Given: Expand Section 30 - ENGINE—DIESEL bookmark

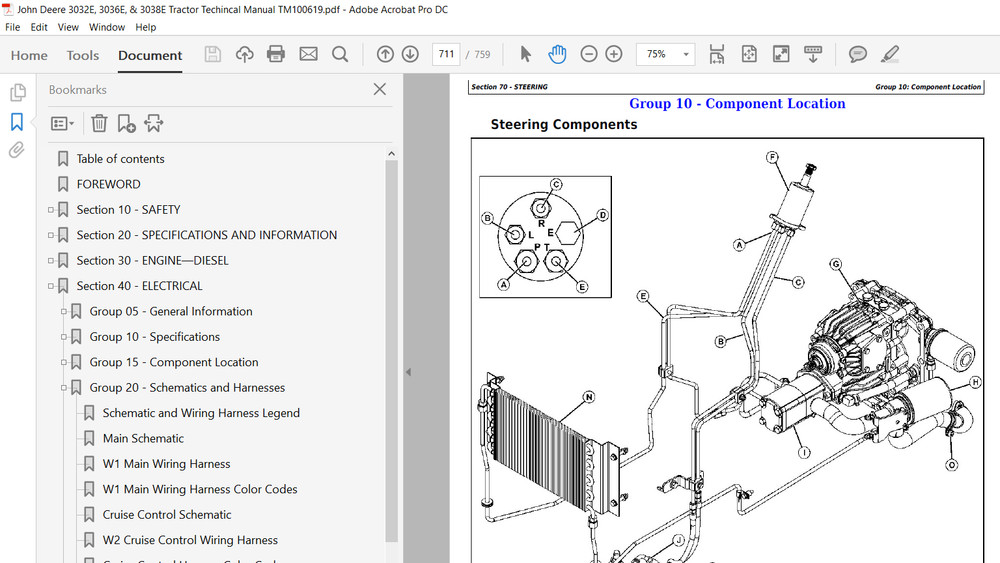Looking at the screenshot, I should [51, 260].
